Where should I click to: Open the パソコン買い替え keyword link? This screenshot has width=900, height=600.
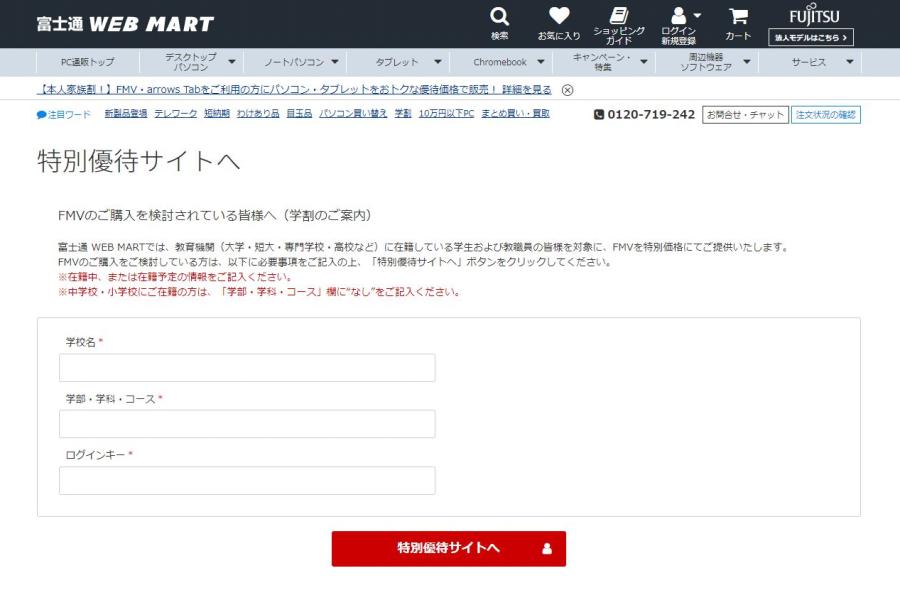pyautogui.click(x=353, y=114)
